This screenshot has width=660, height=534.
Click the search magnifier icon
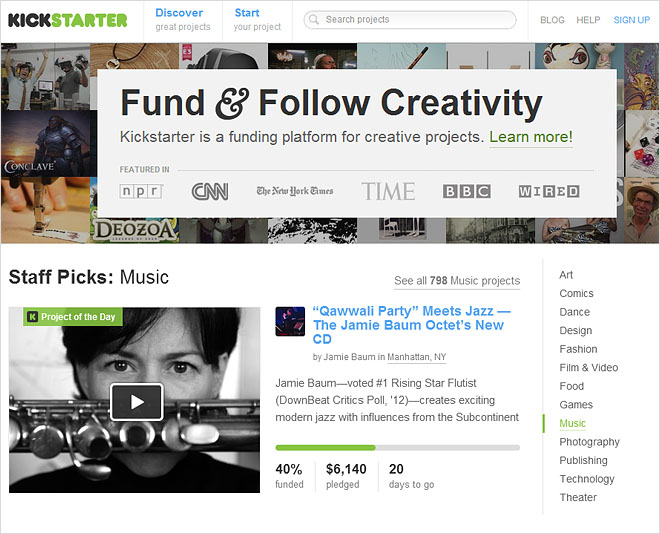point(314,20)
